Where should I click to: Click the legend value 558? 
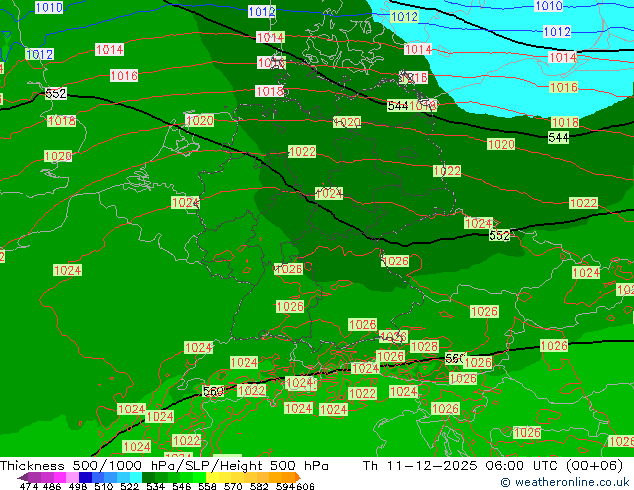207,486
